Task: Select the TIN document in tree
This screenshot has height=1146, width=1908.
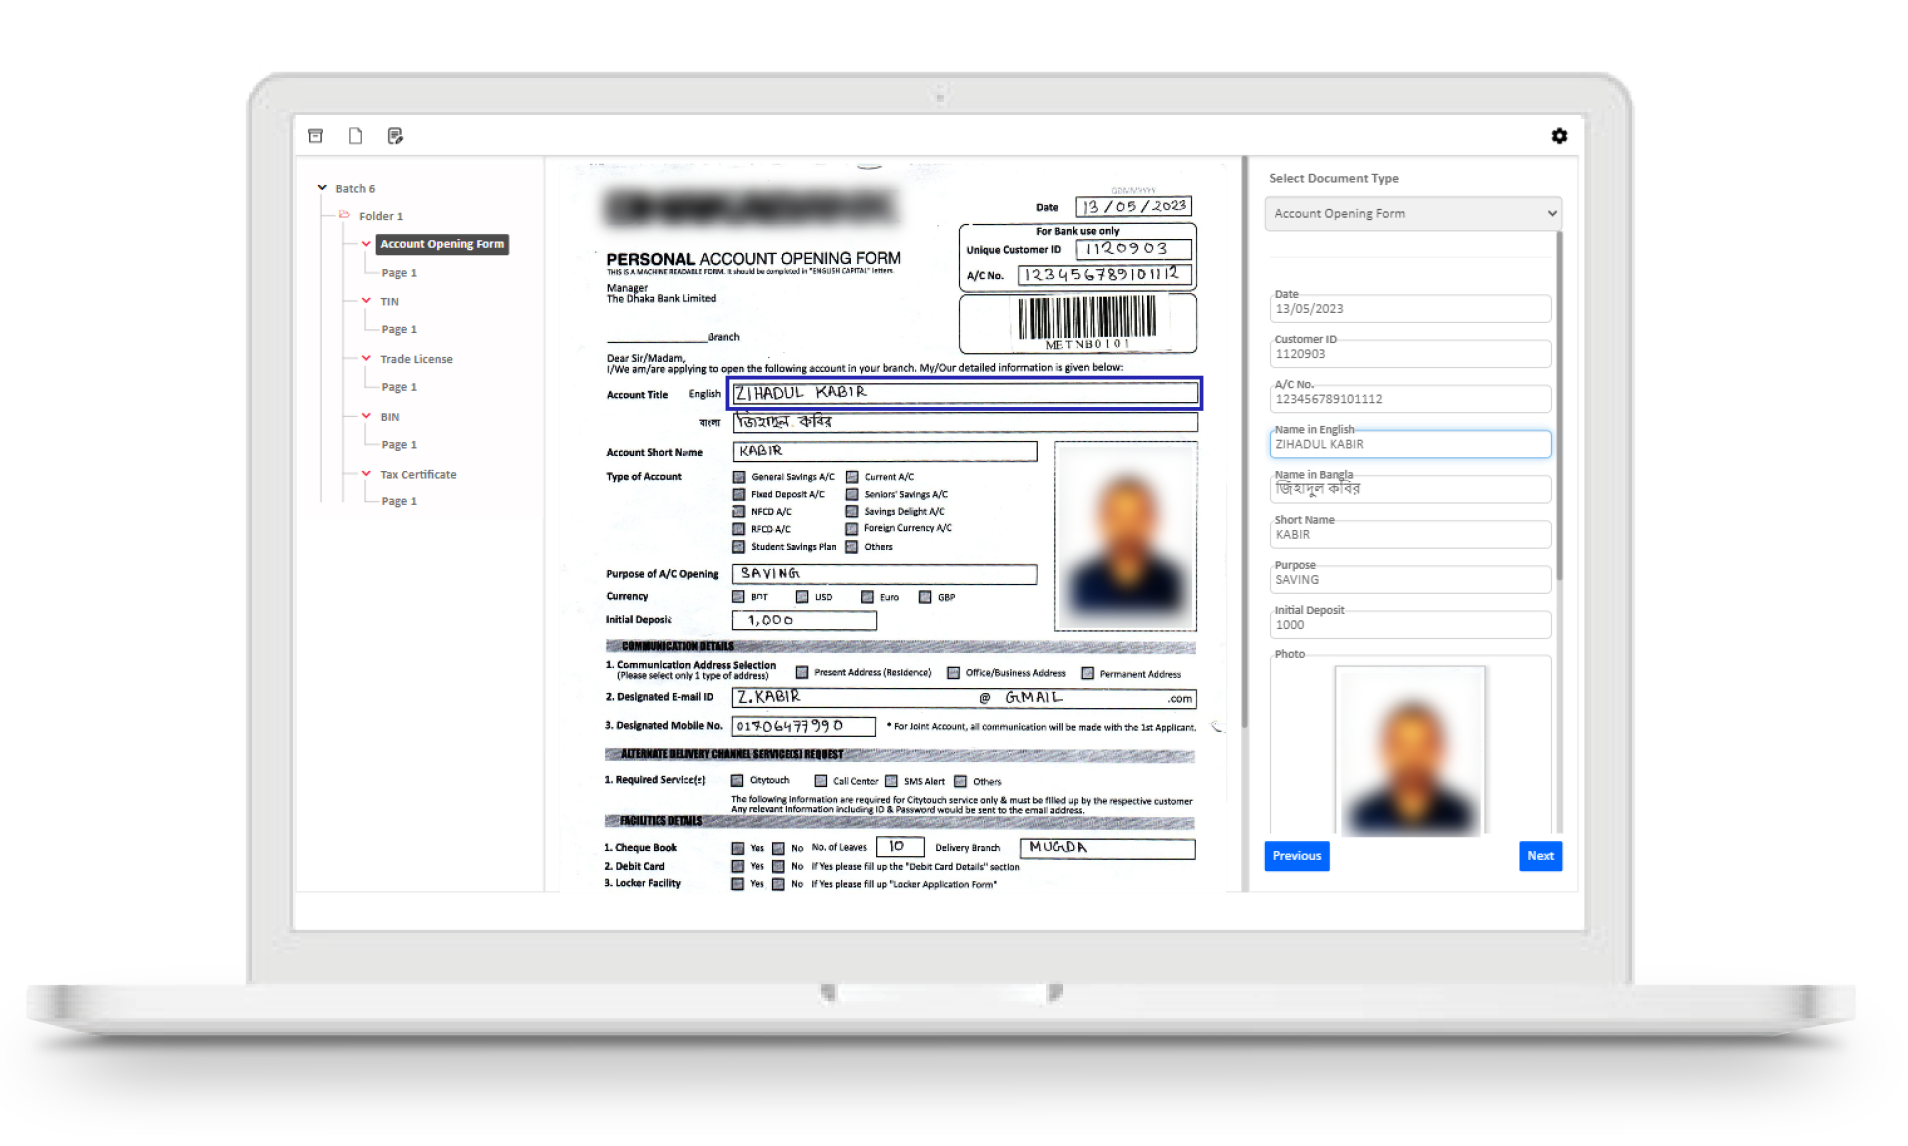Action: (x=389, y=302)
